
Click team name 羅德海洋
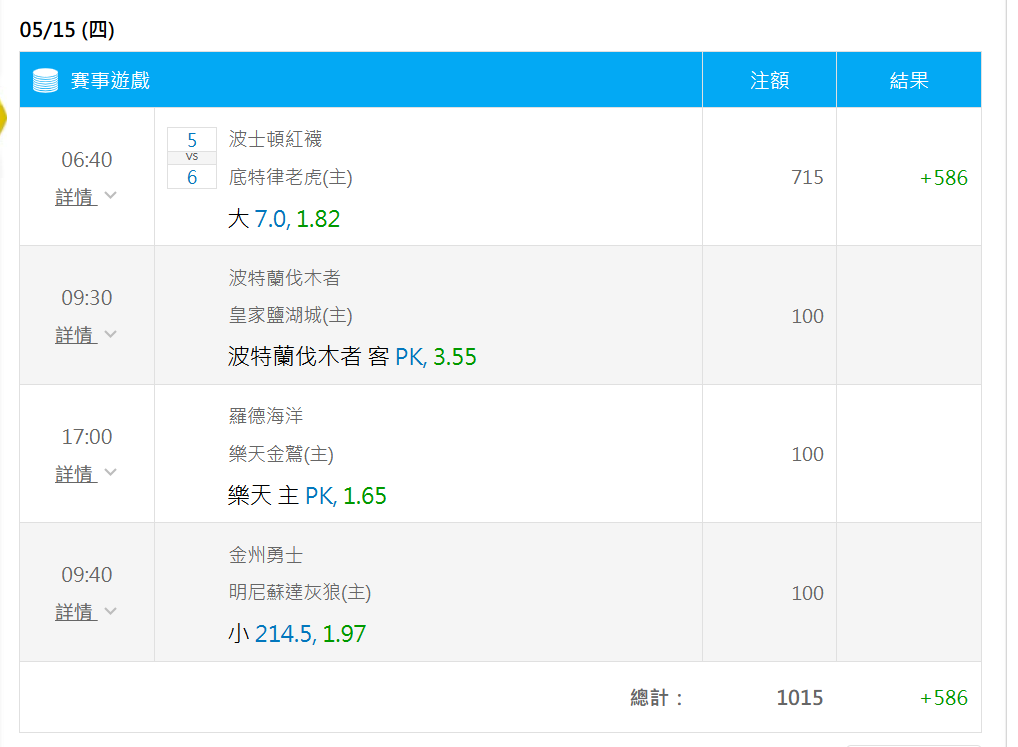click(266, 416)
